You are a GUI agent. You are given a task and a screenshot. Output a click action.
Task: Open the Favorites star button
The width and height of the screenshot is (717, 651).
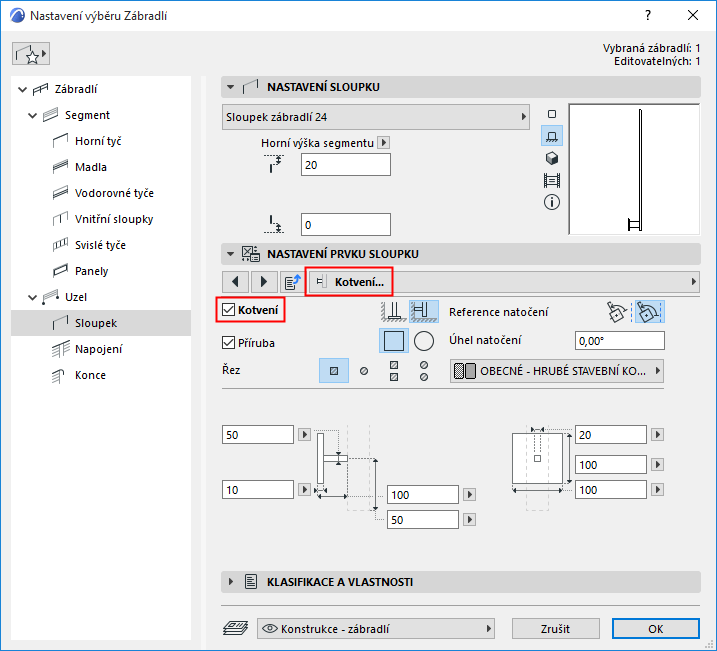[x=31, y=54]
